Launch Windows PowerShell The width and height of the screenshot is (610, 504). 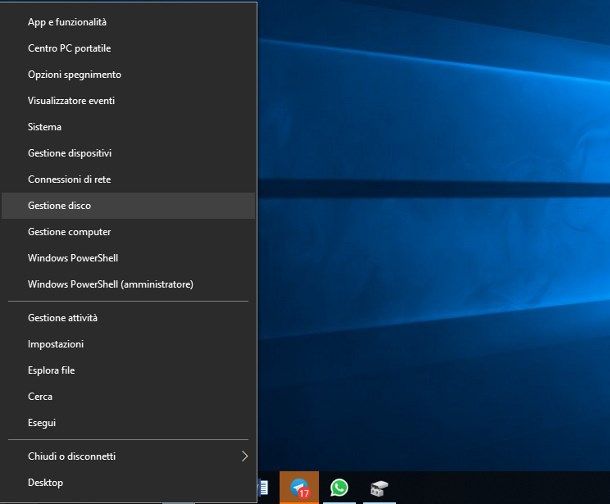(x=128, y=258)
